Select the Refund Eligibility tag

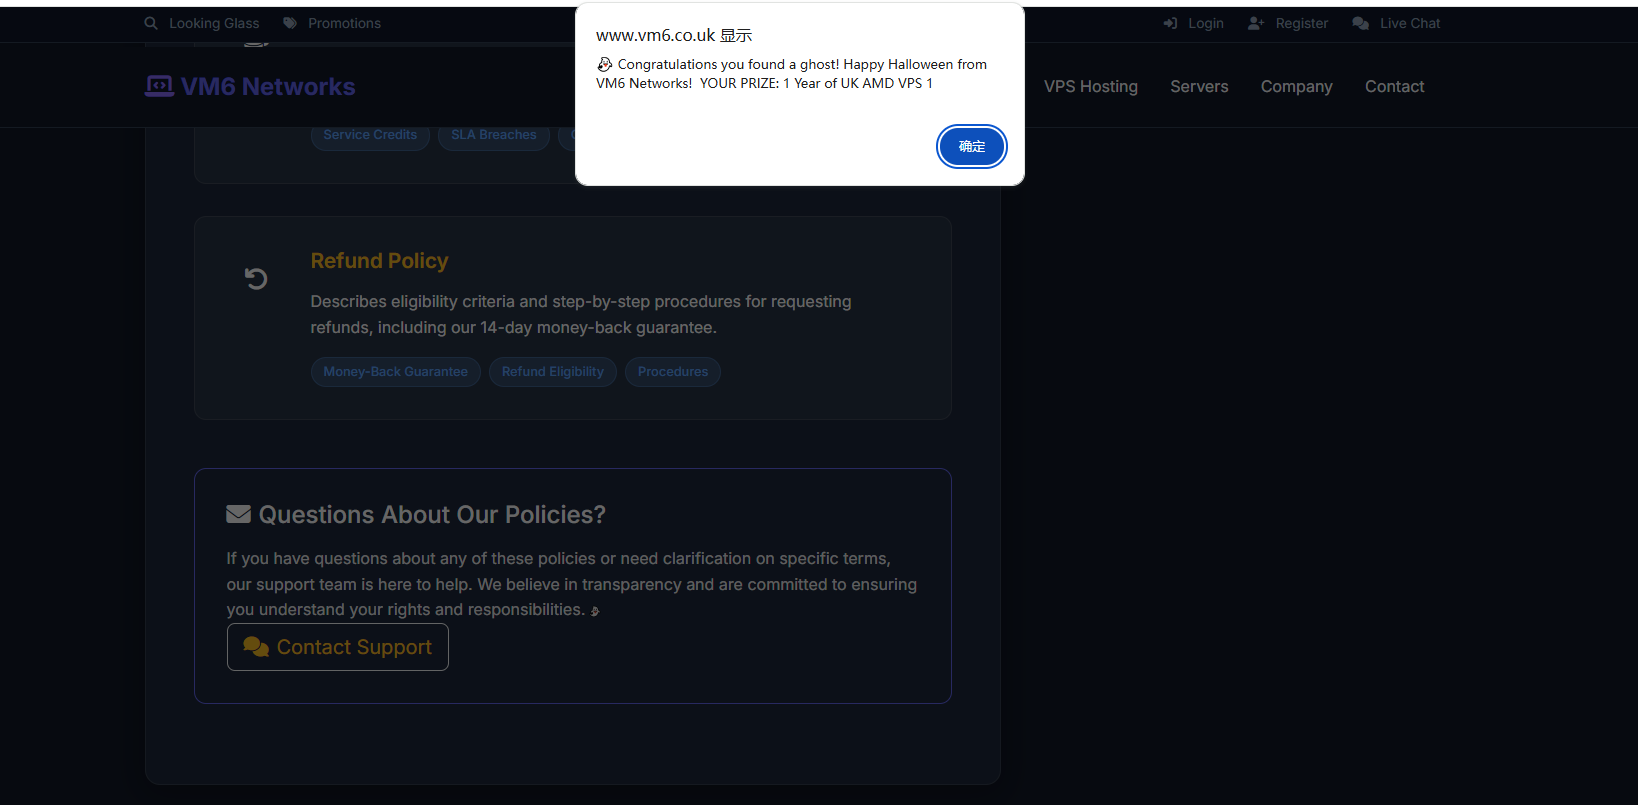pos(552,372)
